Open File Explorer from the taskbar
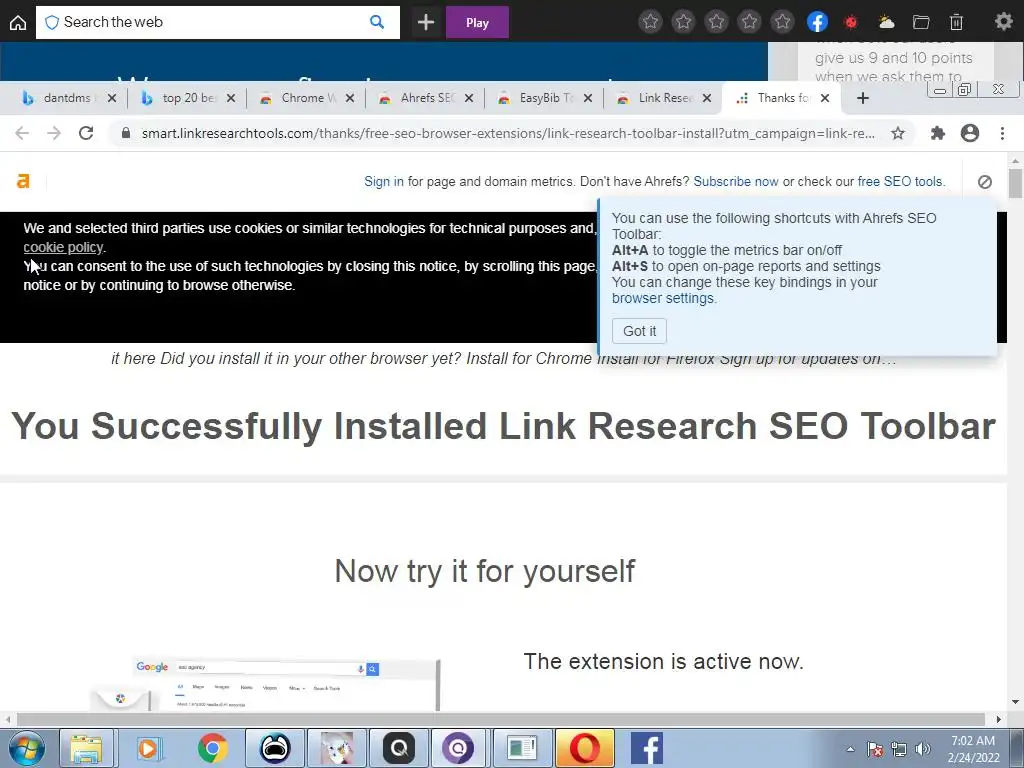 [x=86, y=748]
